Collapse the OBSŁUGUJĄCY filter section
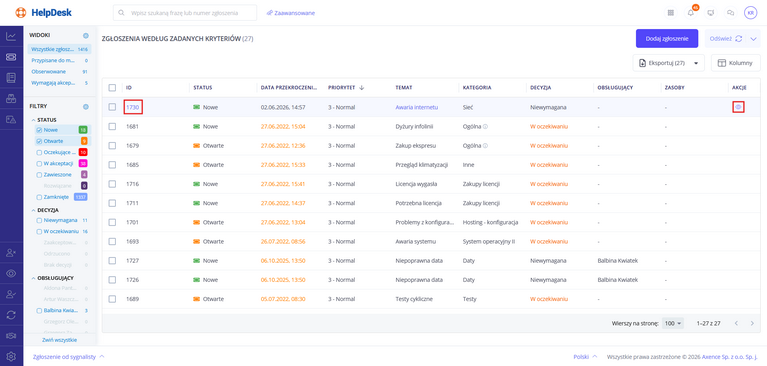 tap(33, 278)
